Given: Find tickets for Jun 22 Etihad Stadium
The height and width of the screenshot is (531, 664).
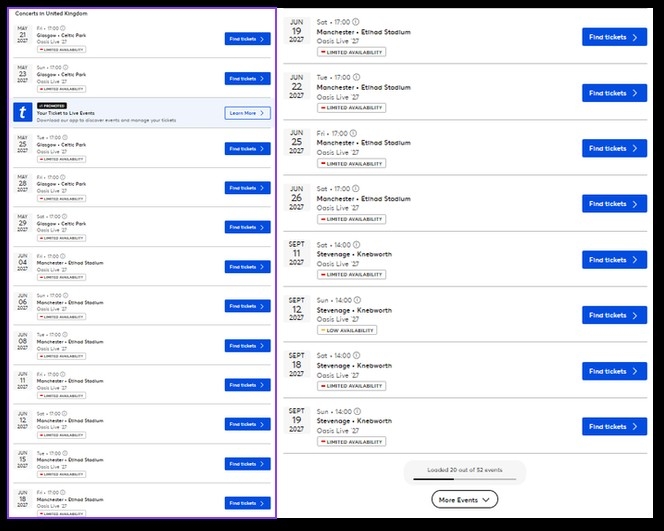Looking at the screenshot, I should tap(614, 93).
